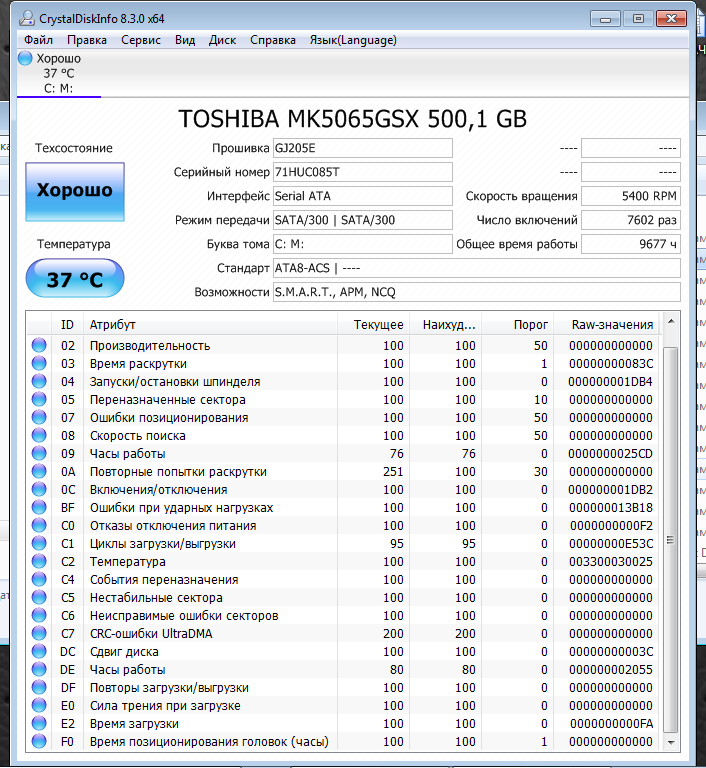Click status orb for Сила трения при загрузке
Screen dimensions: 706x768
pos(39,705)
